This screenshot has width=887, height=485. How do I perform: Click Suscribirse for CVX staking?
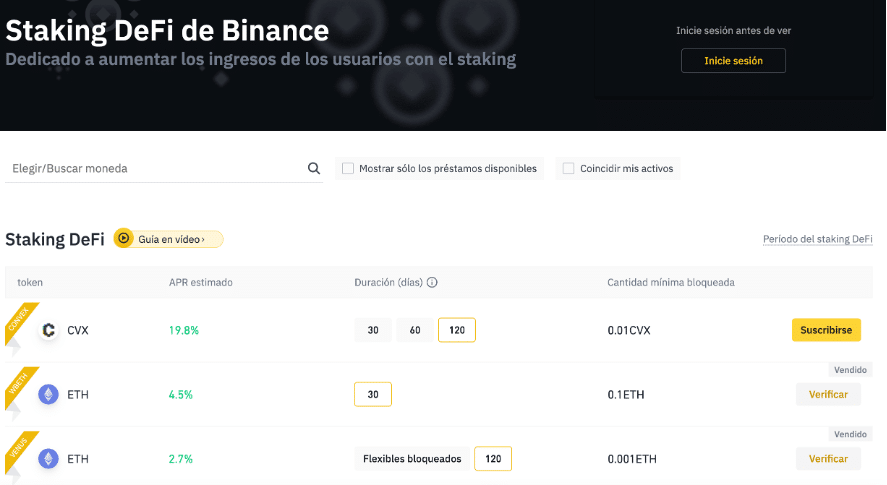coord(826,329)
